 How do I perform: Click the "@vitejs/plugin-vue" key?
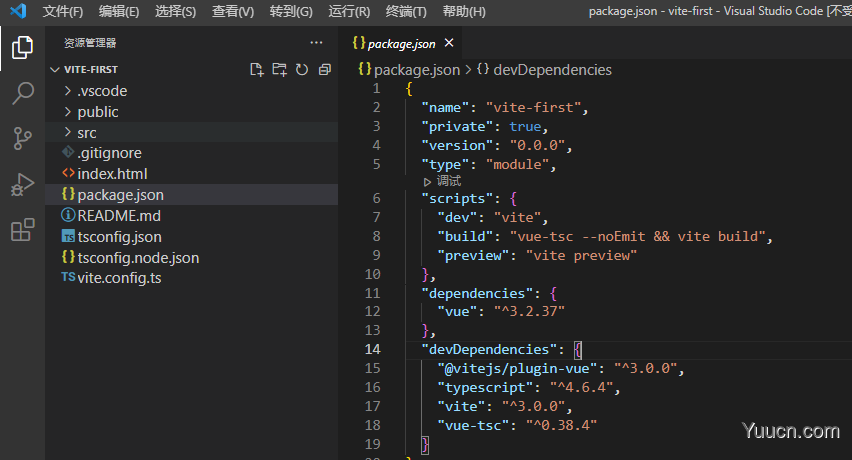(x=517, y=368)
